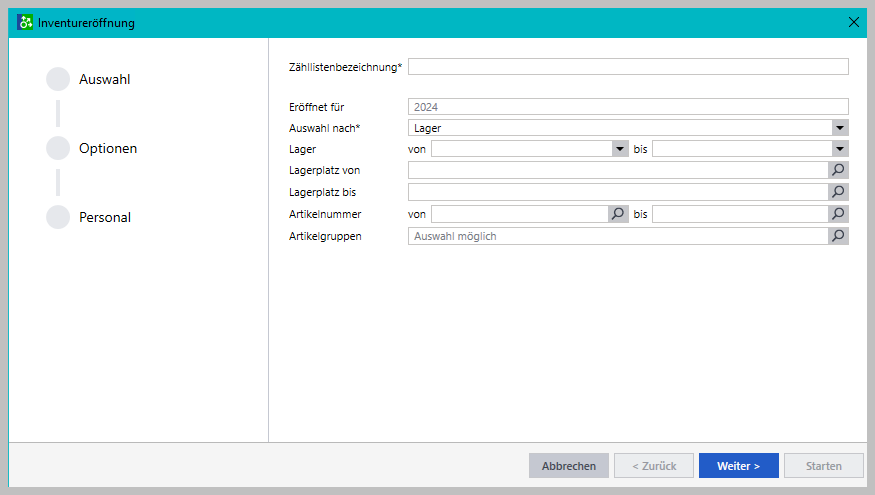Open the Artikelnummer von search lookup icon
875x495 pixels.
click(x=618, y=214)
